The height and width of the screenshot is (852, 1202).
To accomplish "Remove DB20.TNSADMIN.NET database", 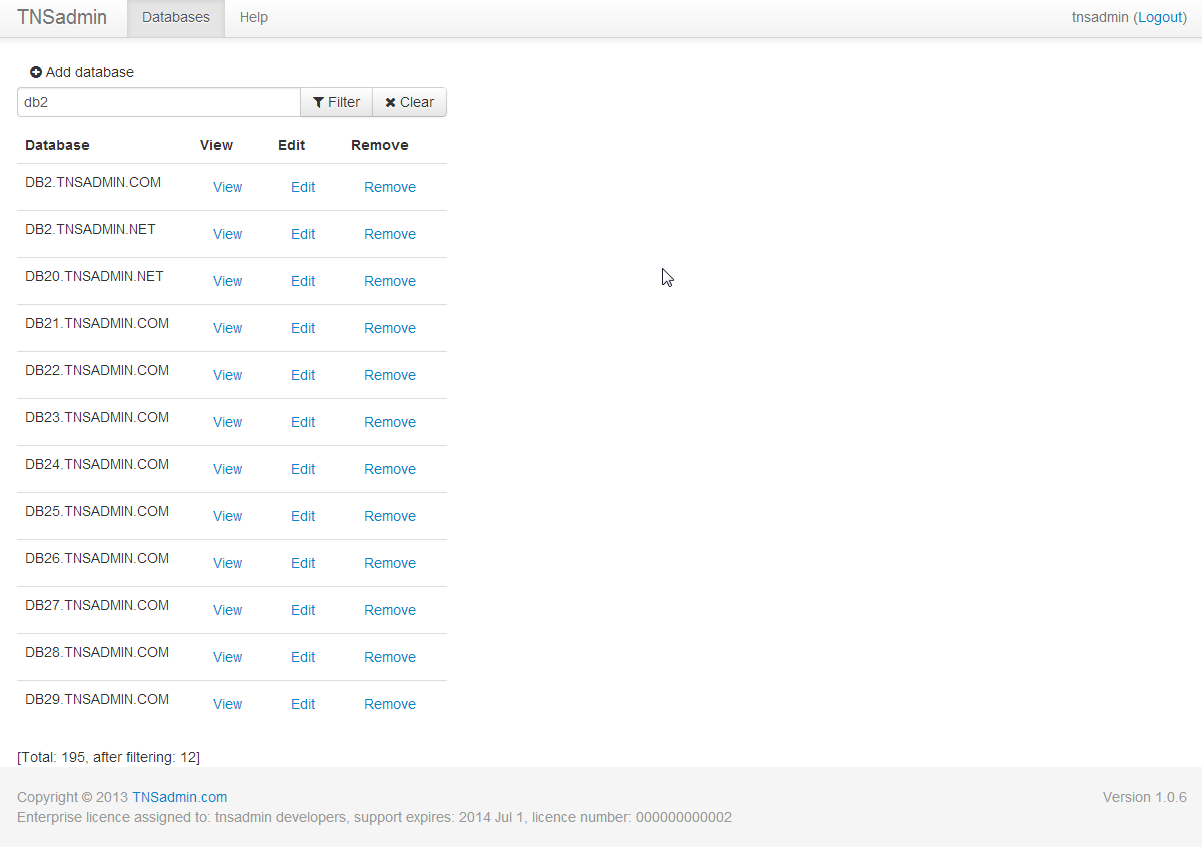I will point(390,281).
